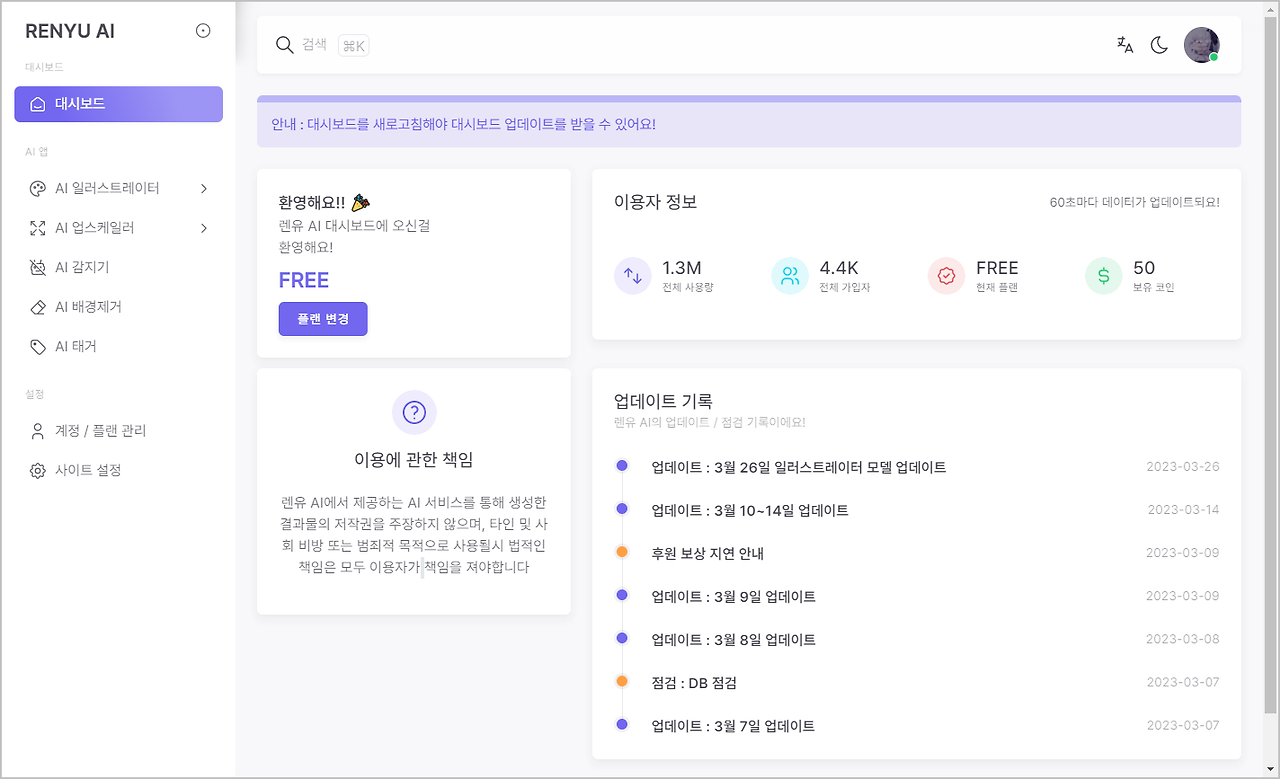Open the profile avatar menu
The image size is (1280, 779).
pos(1201,44)
